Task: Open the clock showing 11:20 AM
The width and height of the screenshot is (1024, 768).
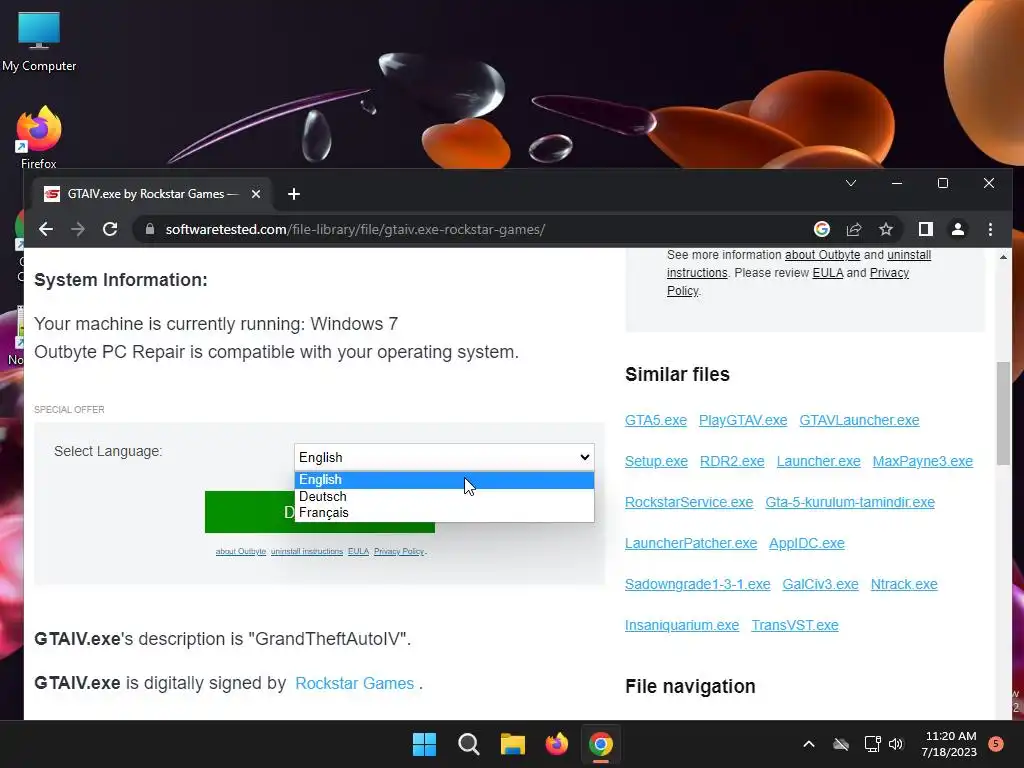Action: point(949,744)
